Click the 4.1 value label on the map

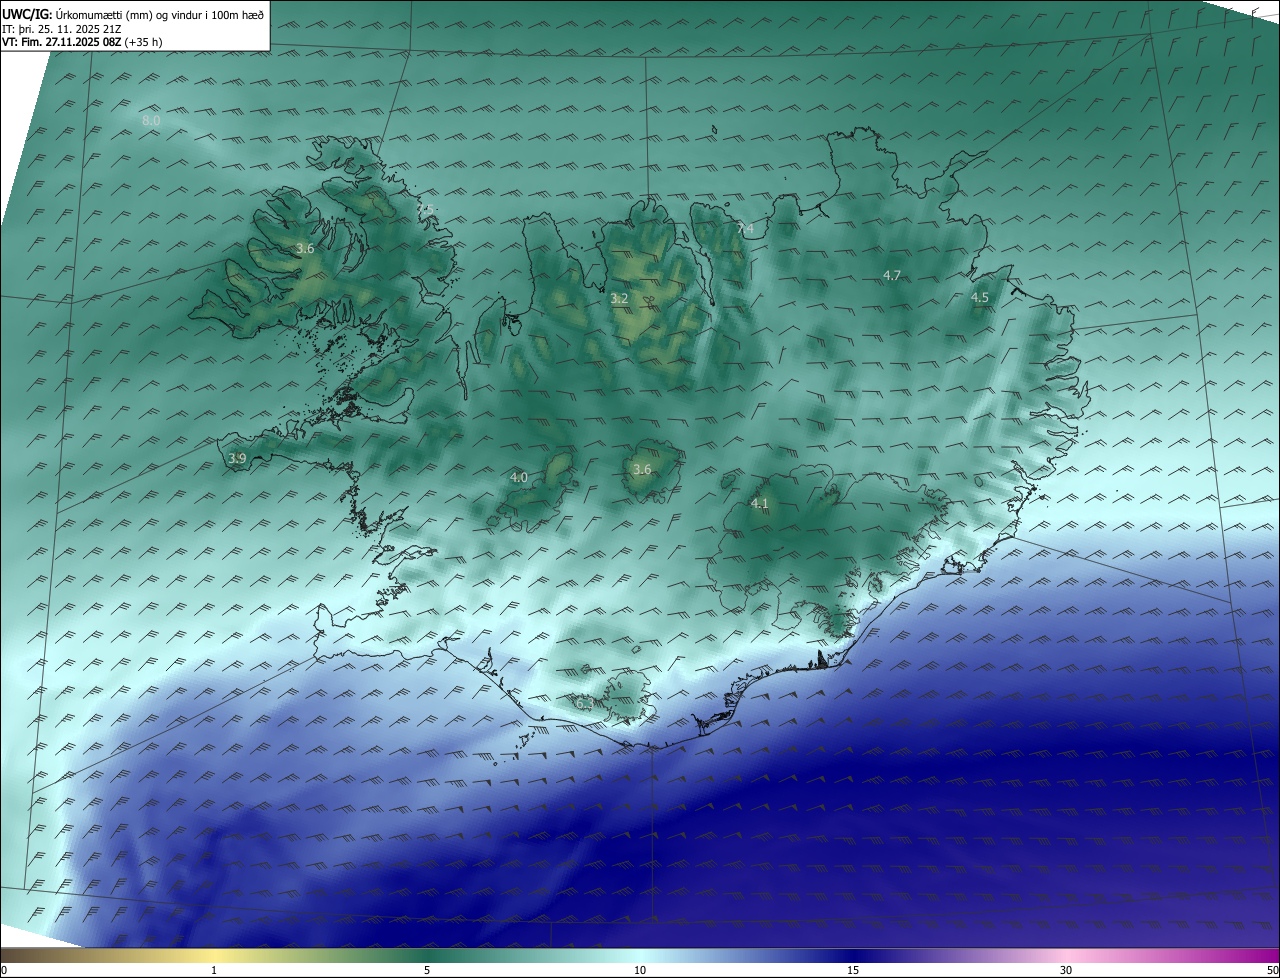pyautogui.click(x=759, y=503)
